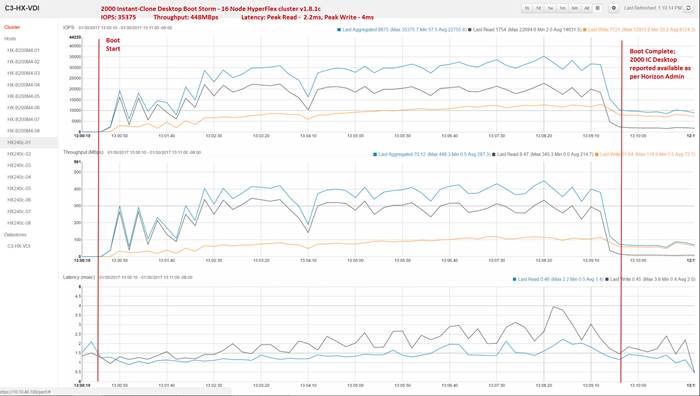This screenshot has height=396, width=700.
Task: Select host HX-B200M4-03
Action: tap(24, 73)
